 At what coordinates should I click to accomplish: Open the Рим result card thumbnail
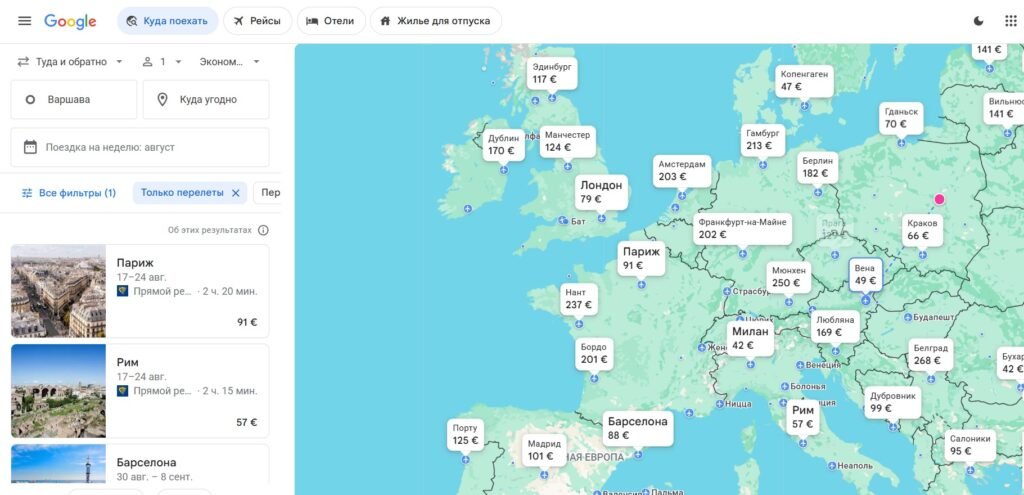(x=58, y=391)
